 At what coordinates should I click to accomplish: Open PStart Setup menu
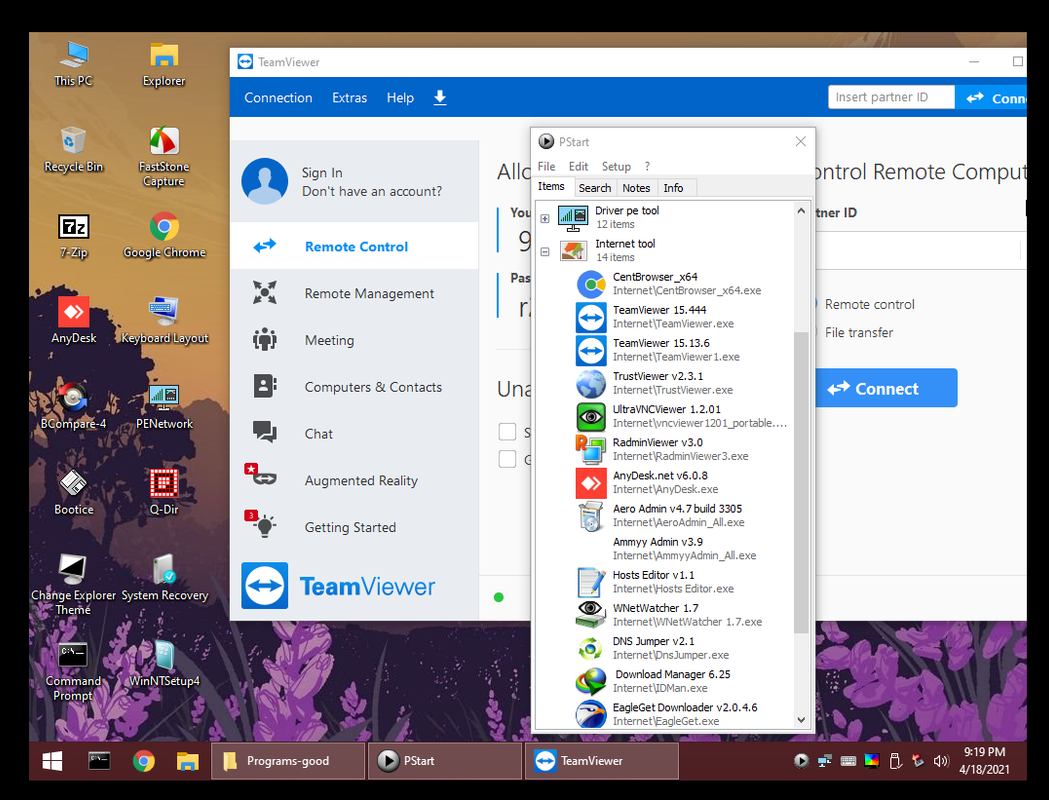coord(616,167)
